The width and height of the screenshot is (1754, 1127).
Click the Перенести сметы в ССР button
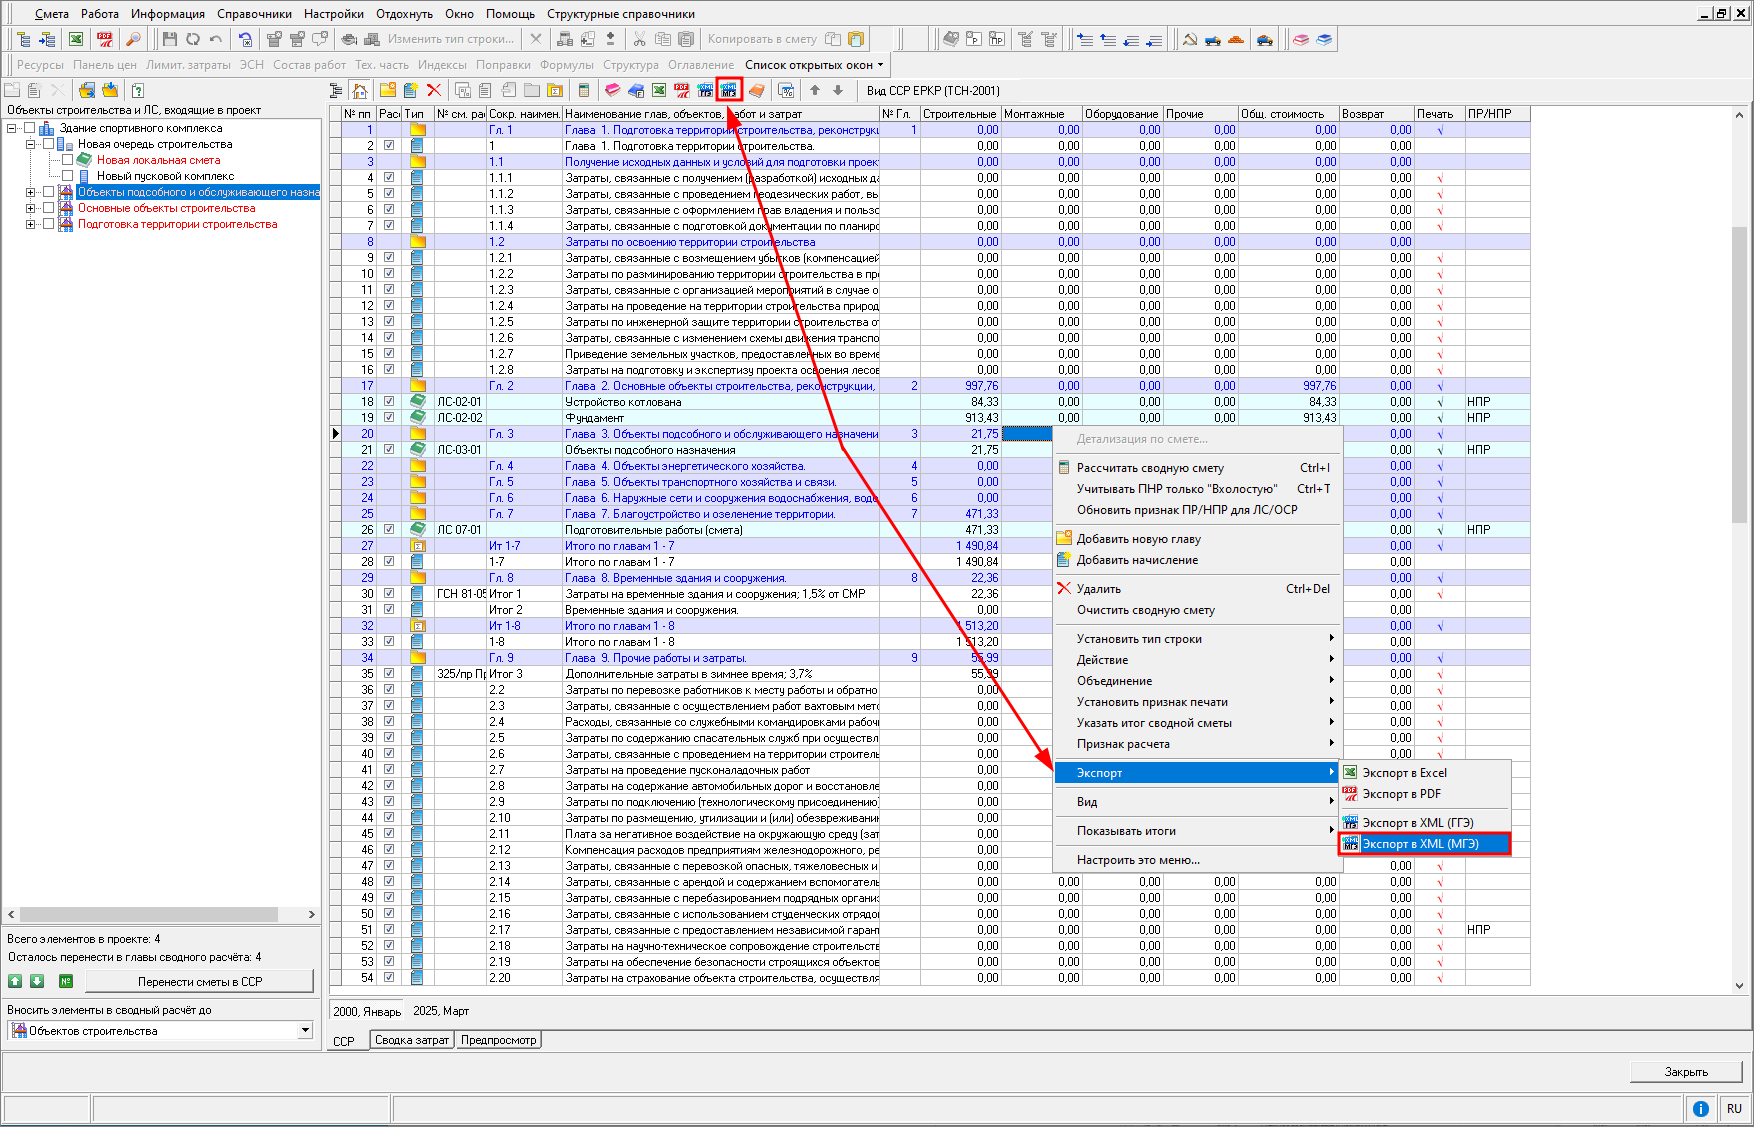pos(200,981)
